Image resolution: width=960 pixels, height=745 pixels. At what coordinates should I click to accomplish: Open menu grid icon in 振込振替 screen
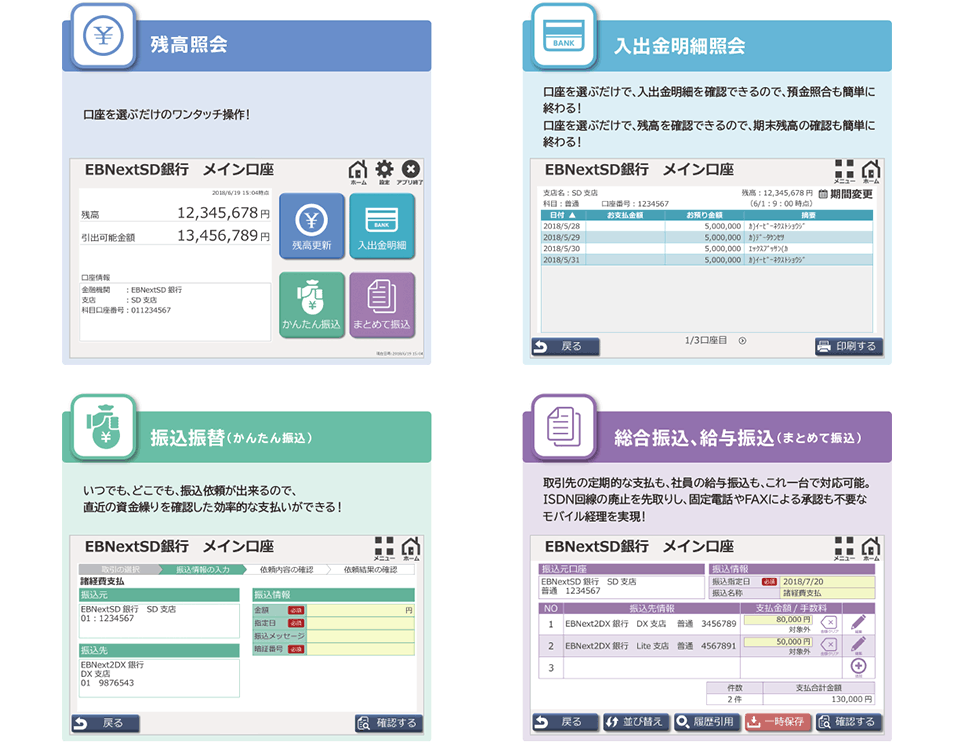click(384, 546)
